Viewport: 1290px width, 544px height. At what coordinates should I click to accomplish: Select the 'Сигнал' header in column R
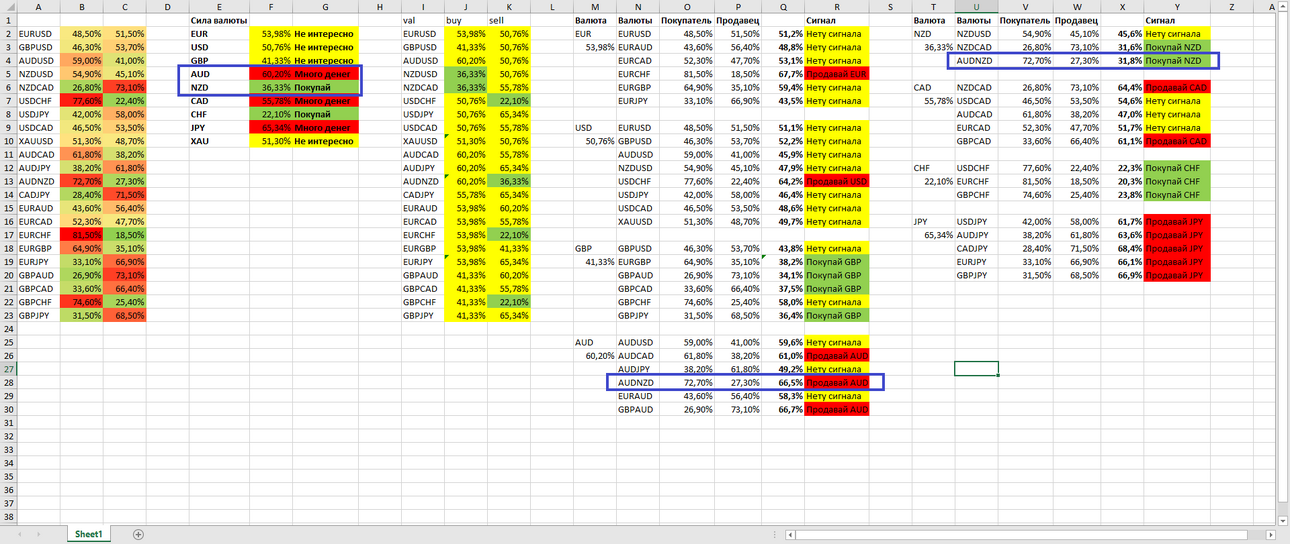click(x=836, y=20)
